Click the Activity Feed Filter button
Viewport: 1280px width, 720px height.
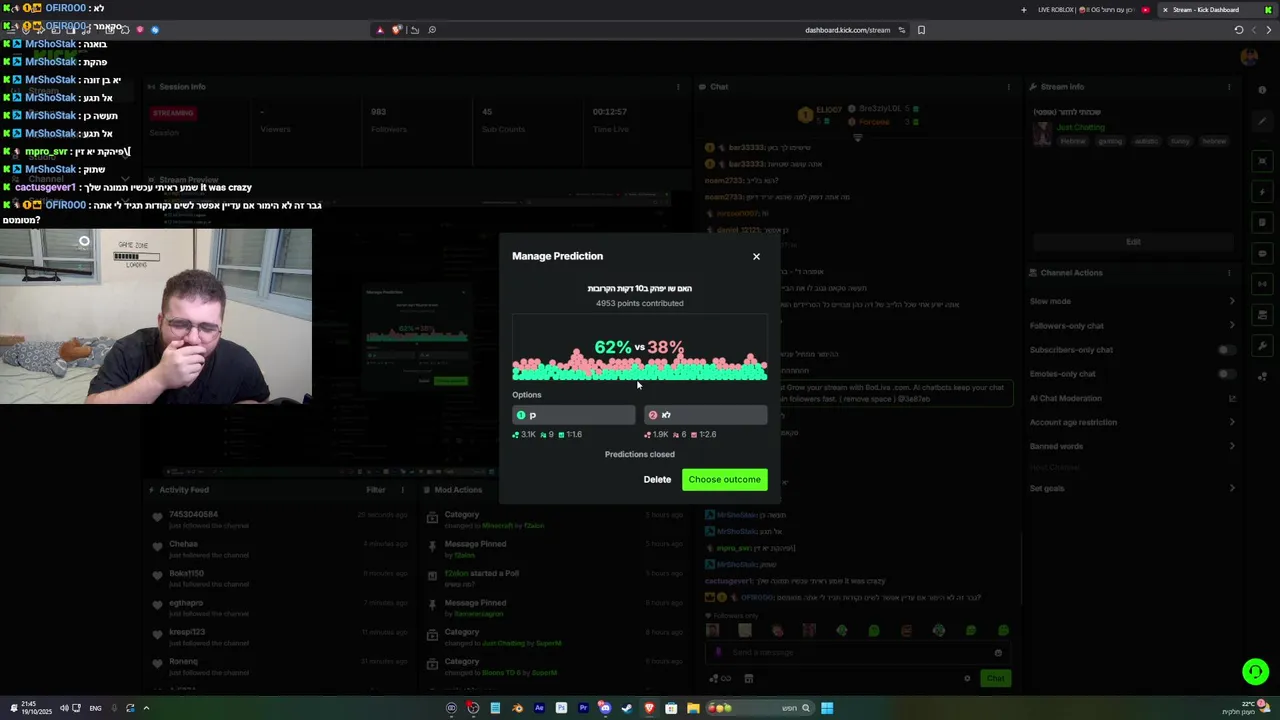click(376, 490)
